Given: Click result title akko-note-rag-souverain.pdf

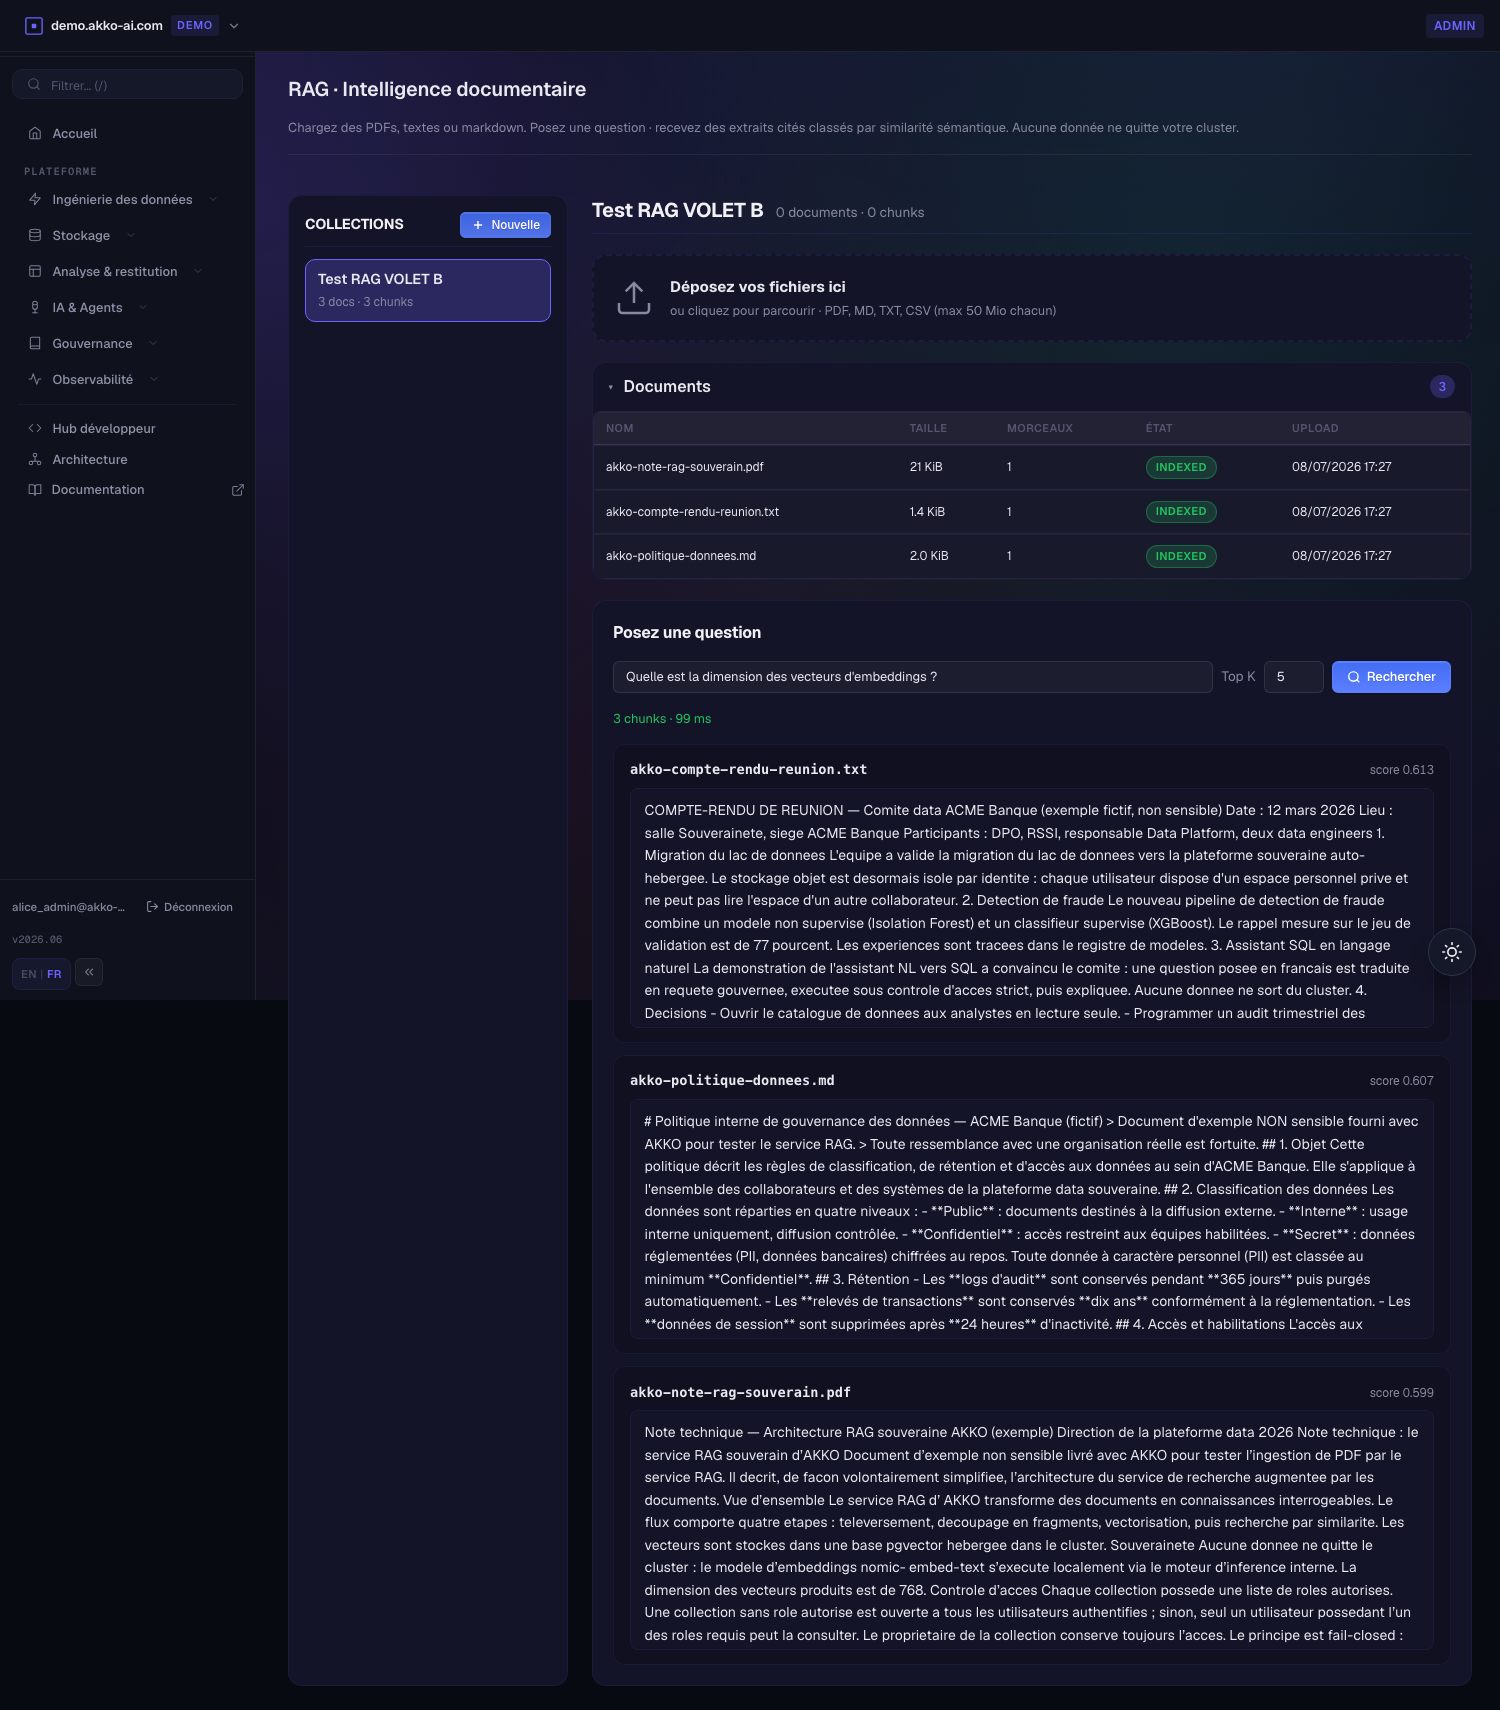Looking at the screenshot, I should point(740,1392).
